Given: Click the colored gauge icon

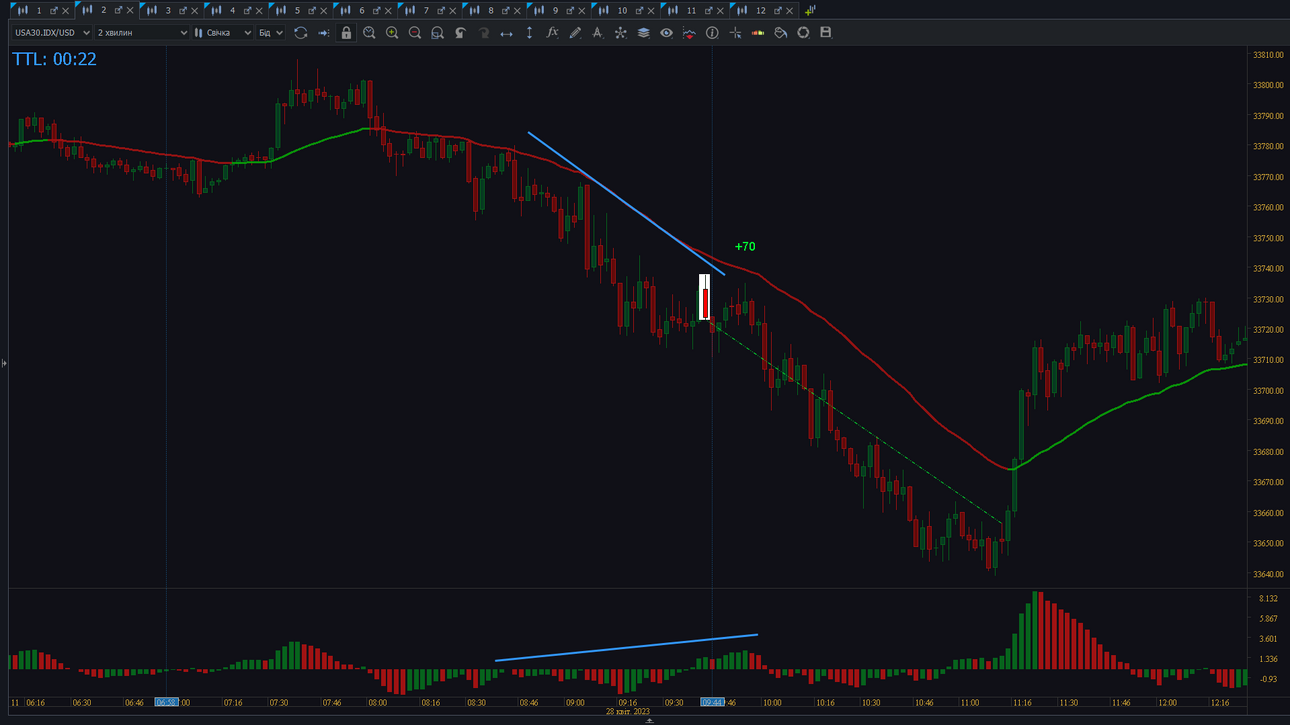Looking at the screenshot, I should tap(758, 33).
